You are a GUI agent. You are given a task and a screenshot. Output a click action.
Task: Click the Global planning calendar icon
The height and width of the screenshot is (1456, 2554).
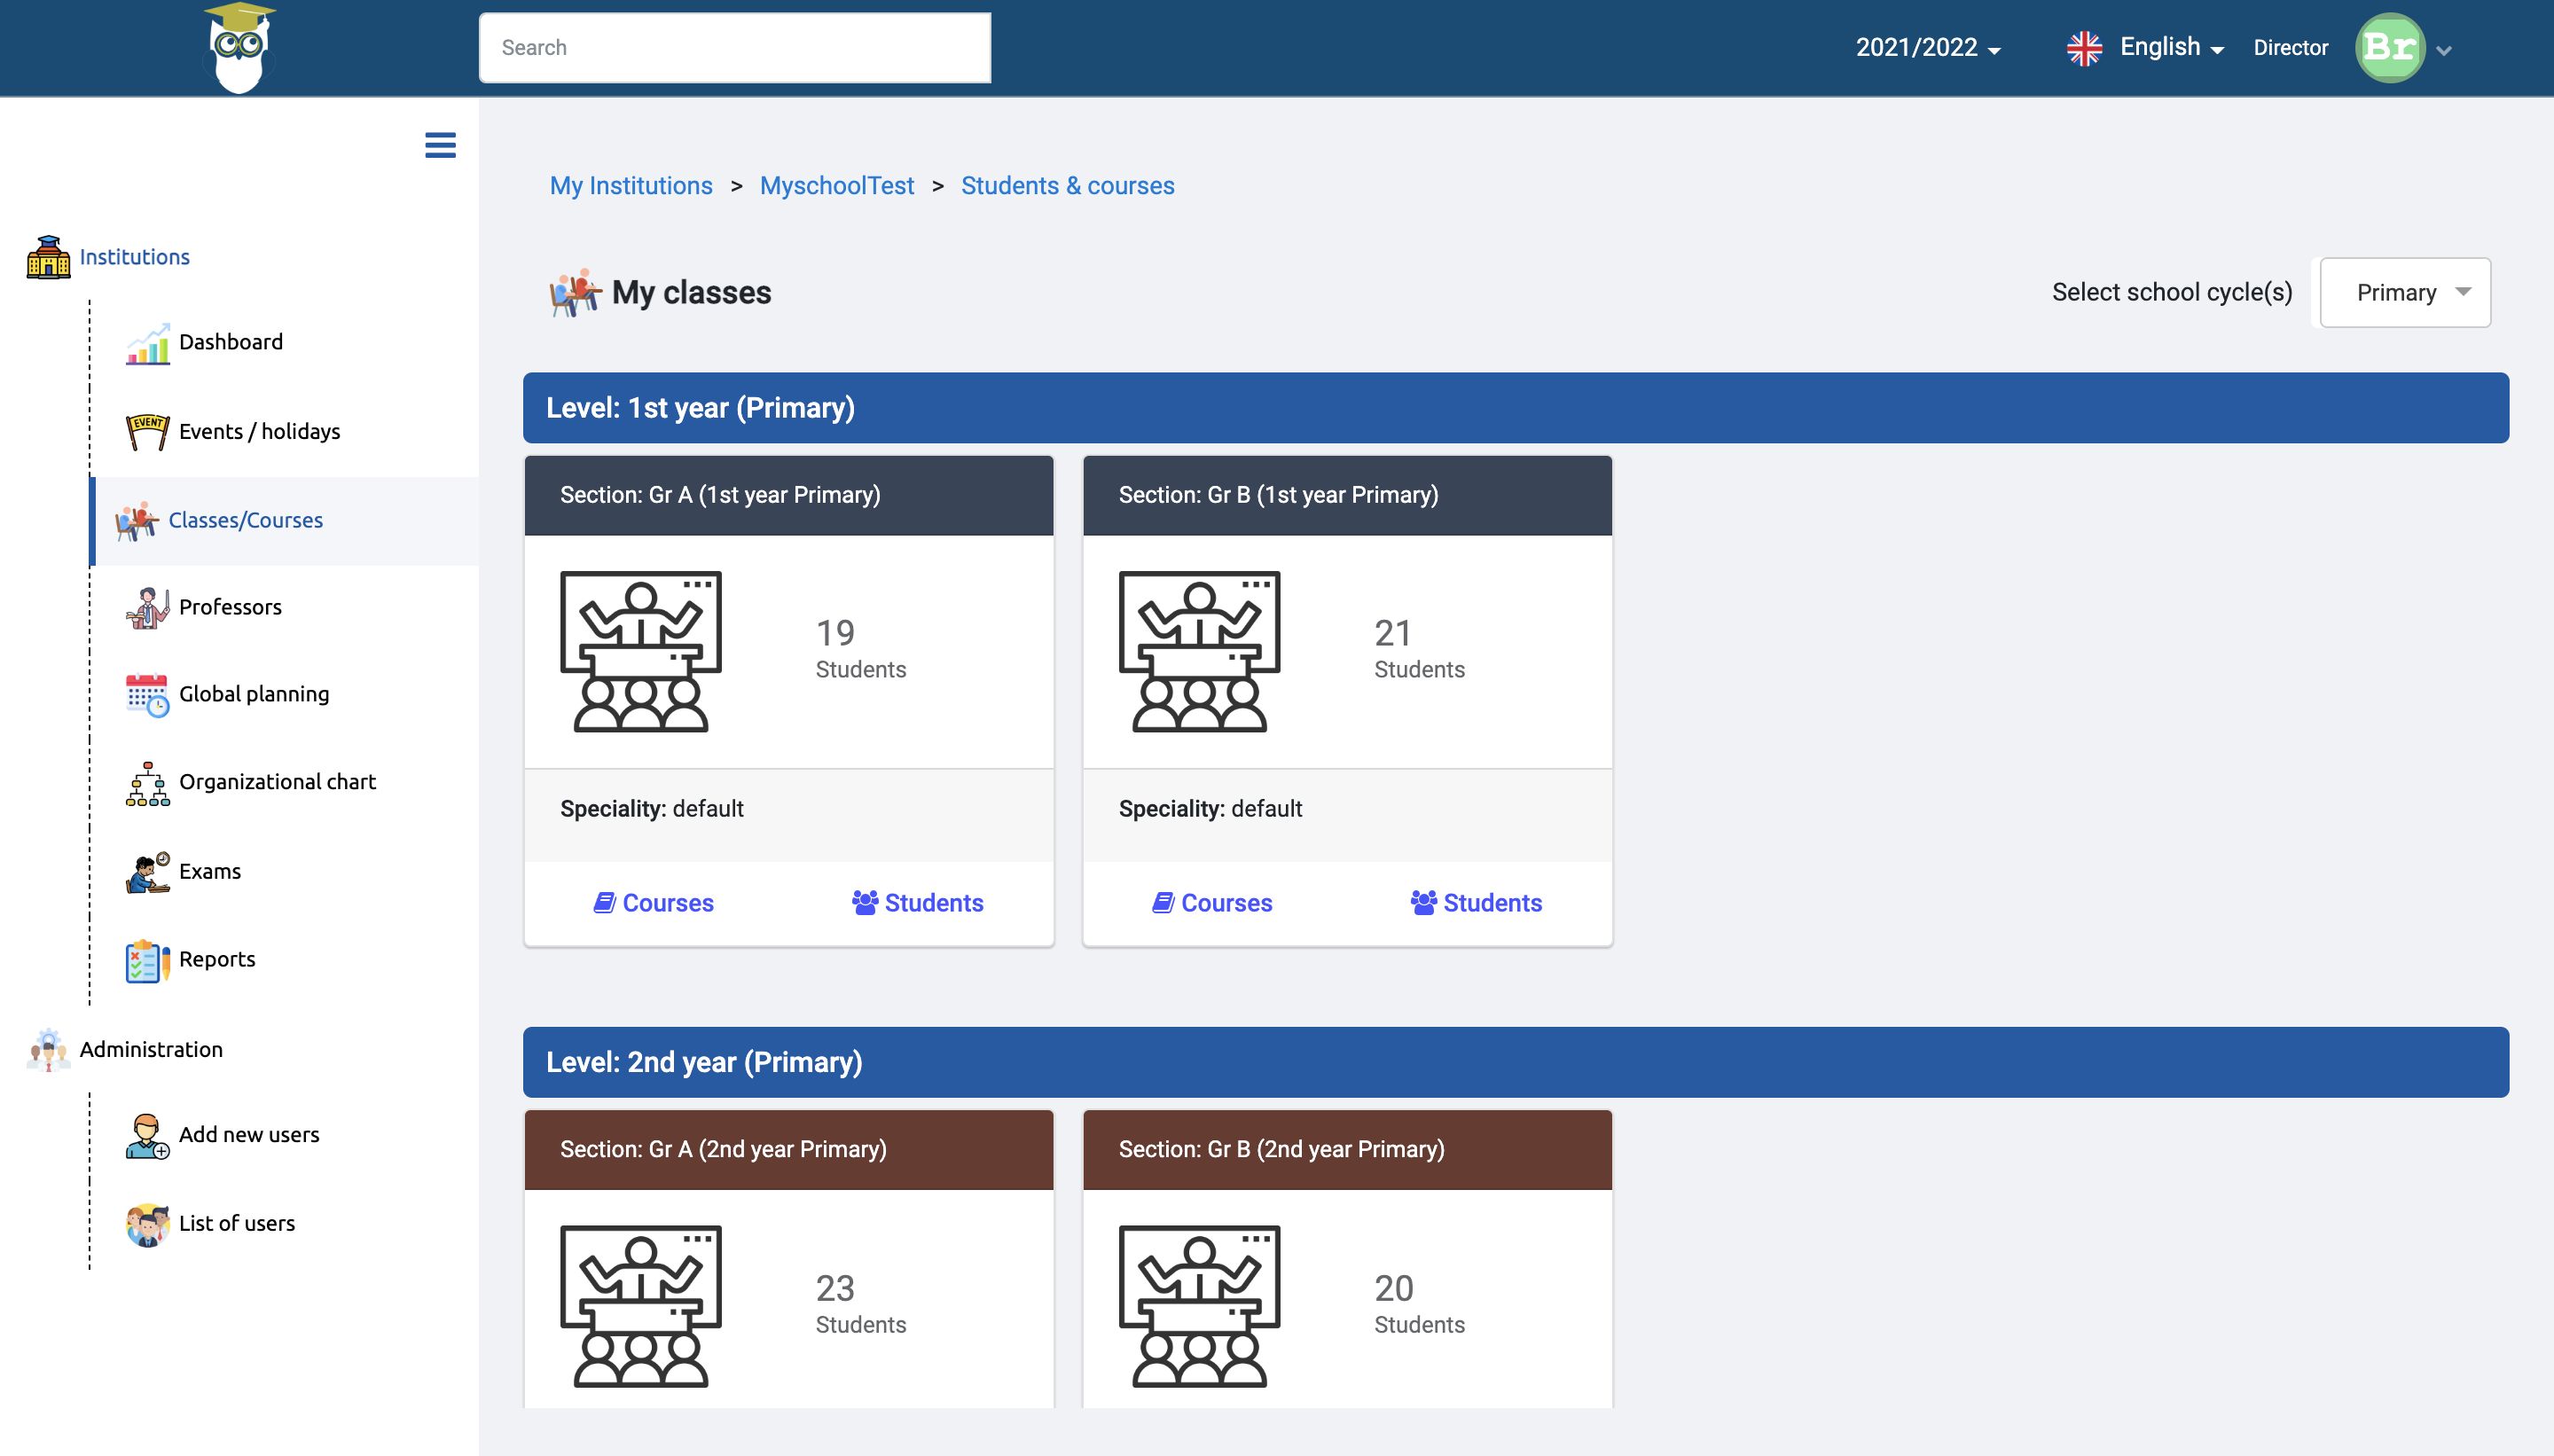147,695
